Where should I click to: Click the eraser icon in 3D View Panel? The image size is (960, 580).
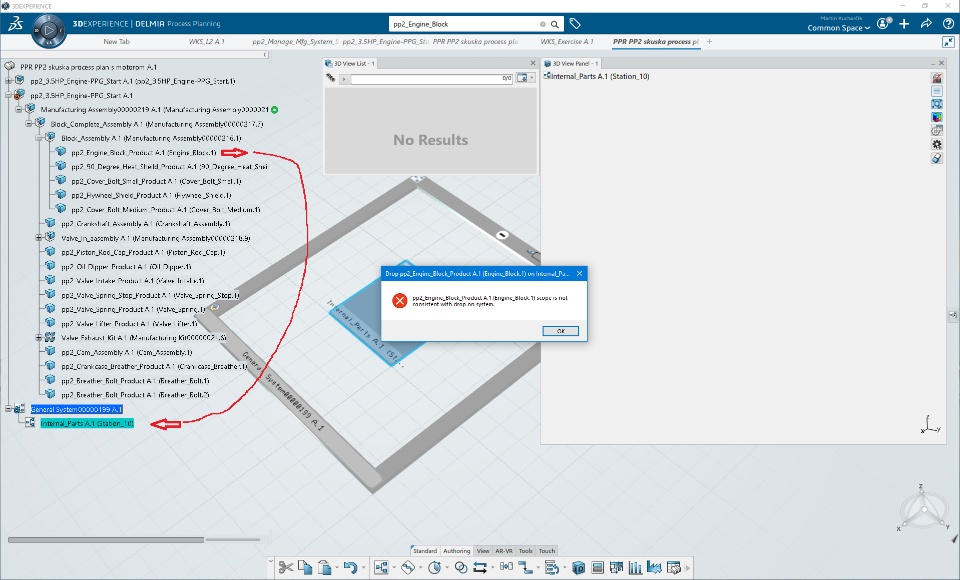click(937, 158)
